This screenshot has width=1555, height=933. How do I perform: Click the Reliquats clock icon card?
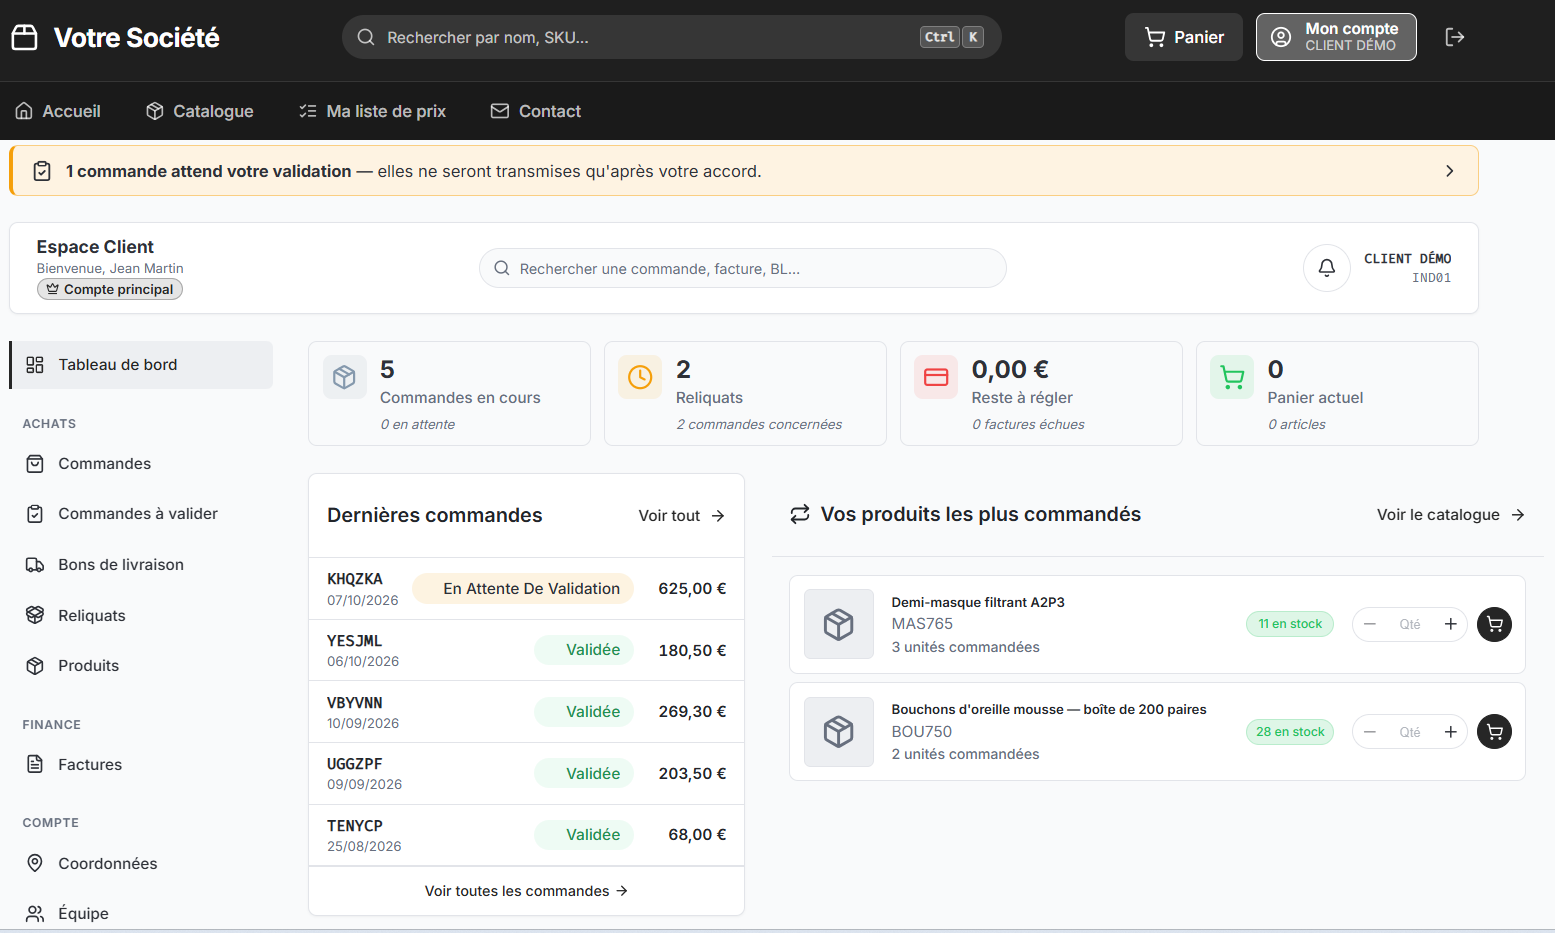tap(640, 377)
